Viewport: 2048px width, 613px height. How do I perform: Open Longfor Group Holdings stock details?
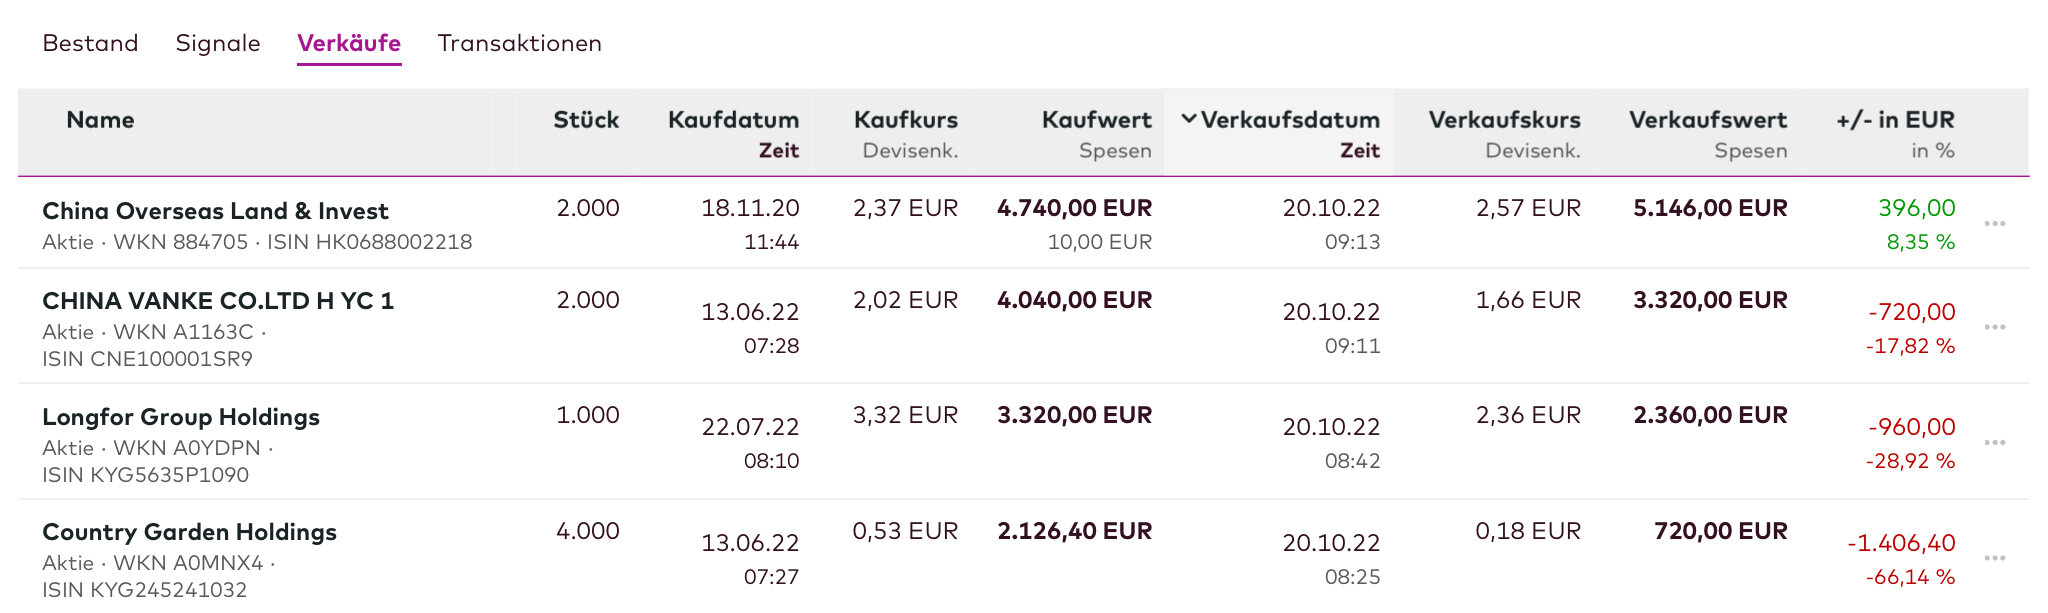pyautogui.click(x=181, y=417)
